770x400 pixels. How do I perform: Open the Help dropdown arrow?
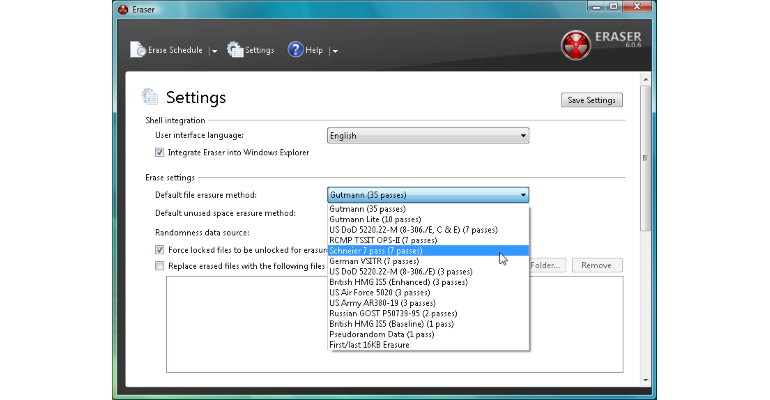pos(334,51)
